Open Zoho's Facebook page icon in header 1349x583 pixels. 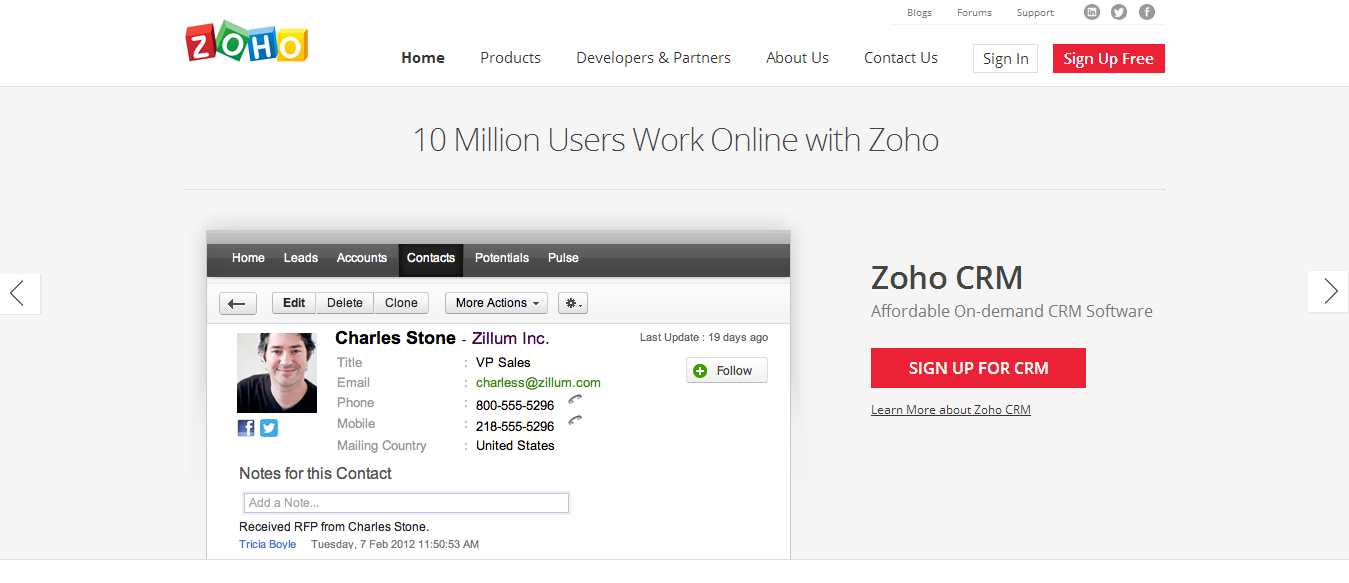(x=1147, y=12)
